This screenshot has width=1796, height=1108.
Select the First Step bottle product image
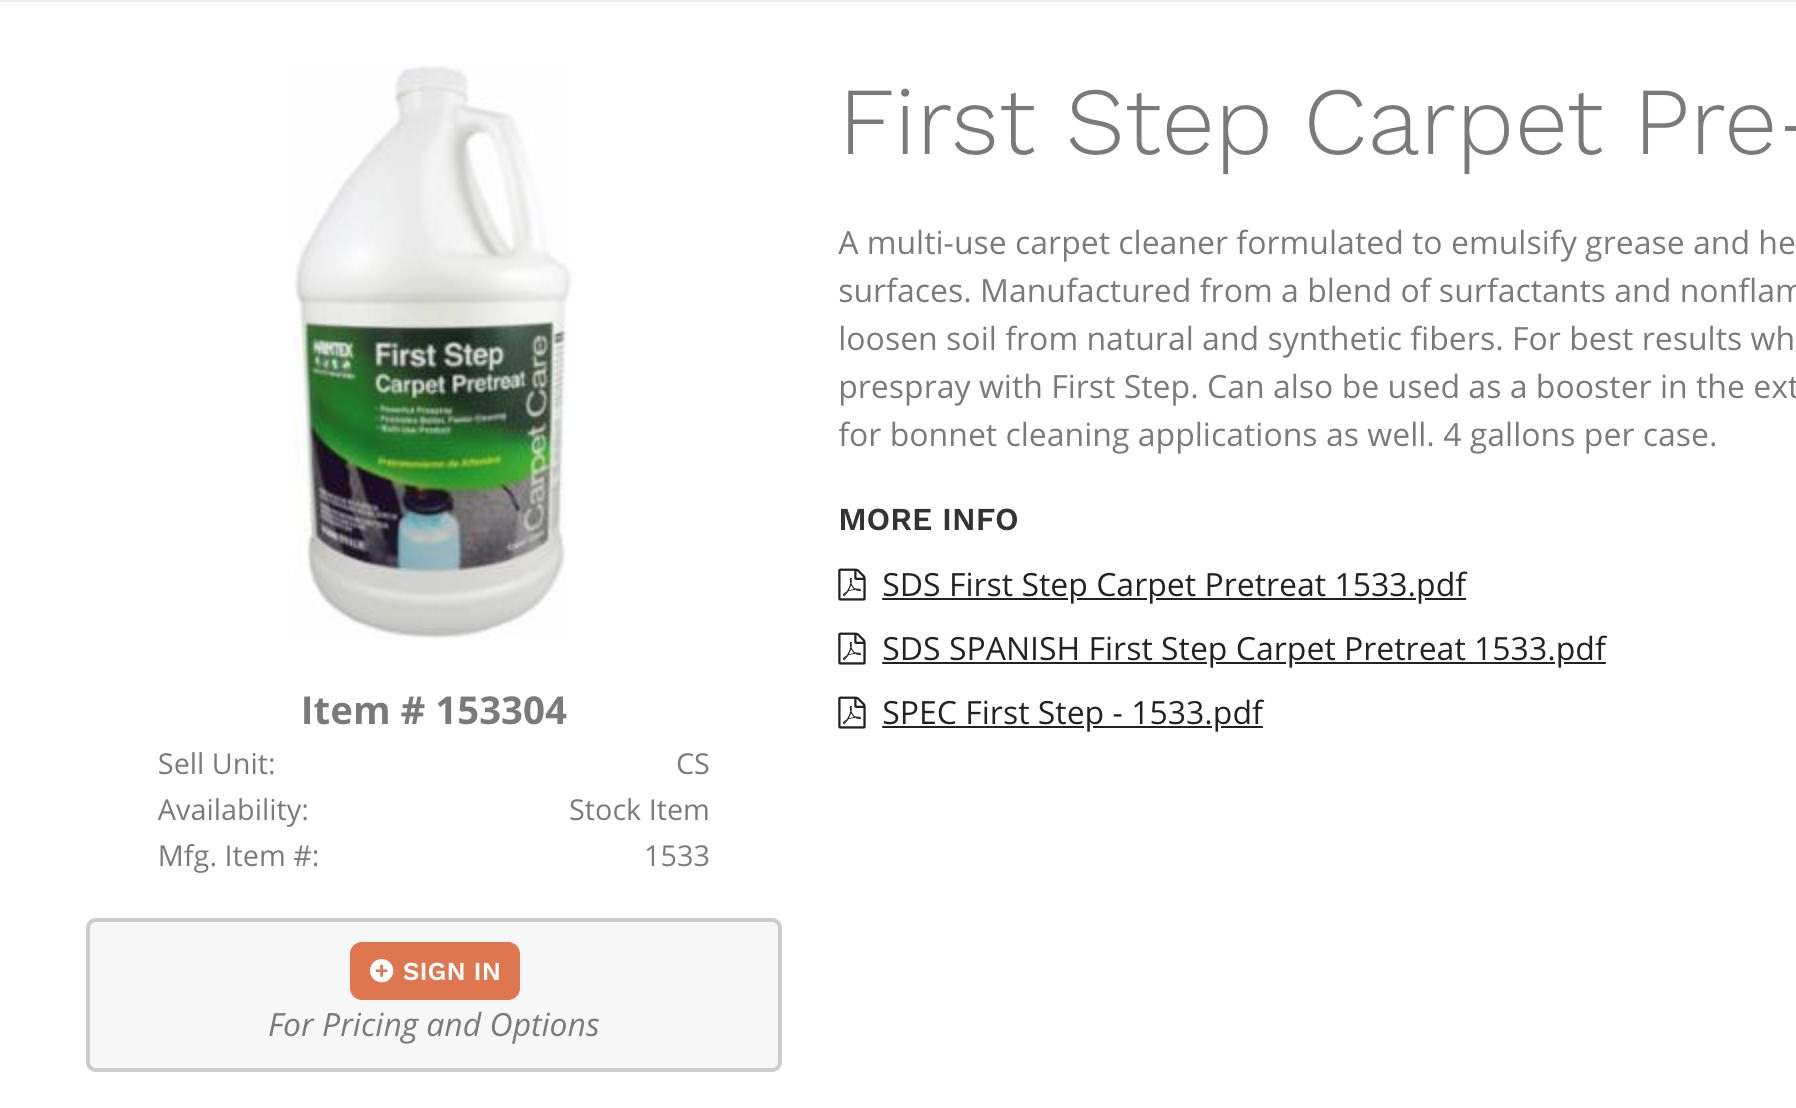click(x=434, y=352)
